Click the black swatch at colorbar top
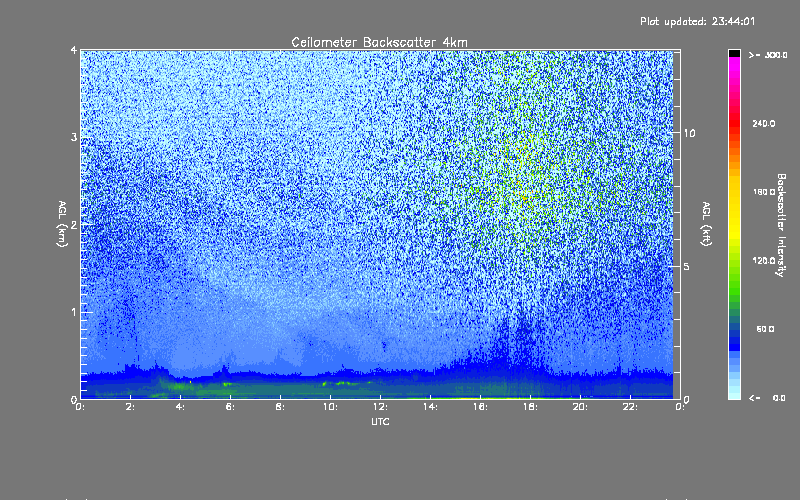This screenshot has width=800, height=500. [734, 53]
